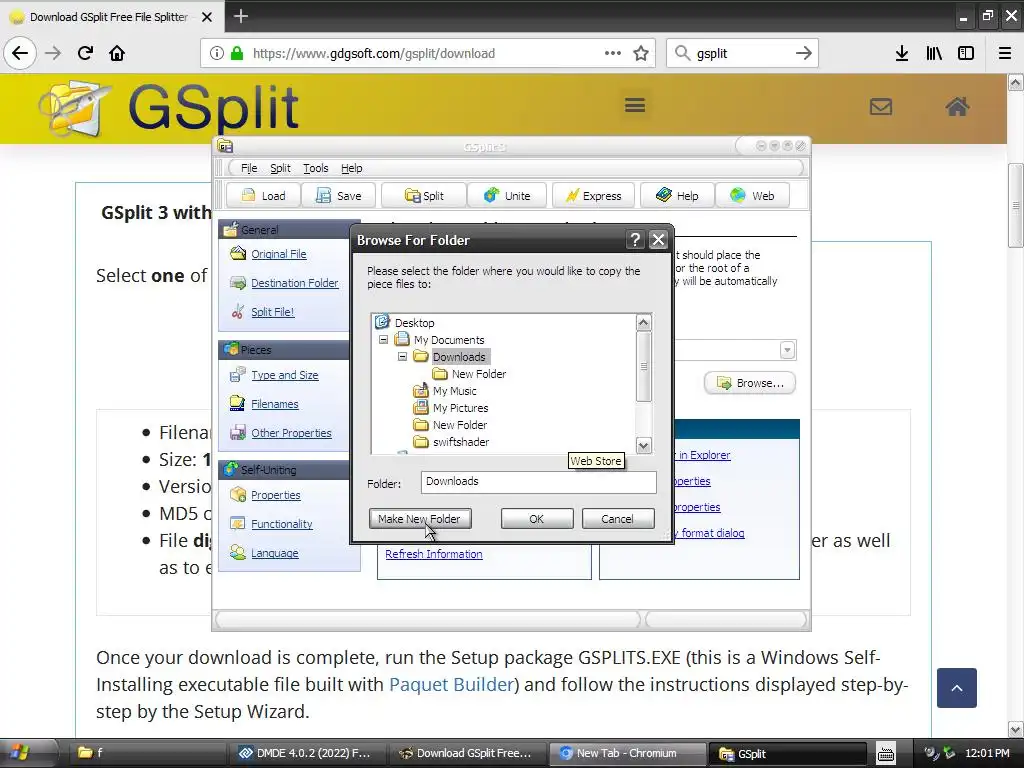
Task: Open the Language settings link
Action: (274, 552)
